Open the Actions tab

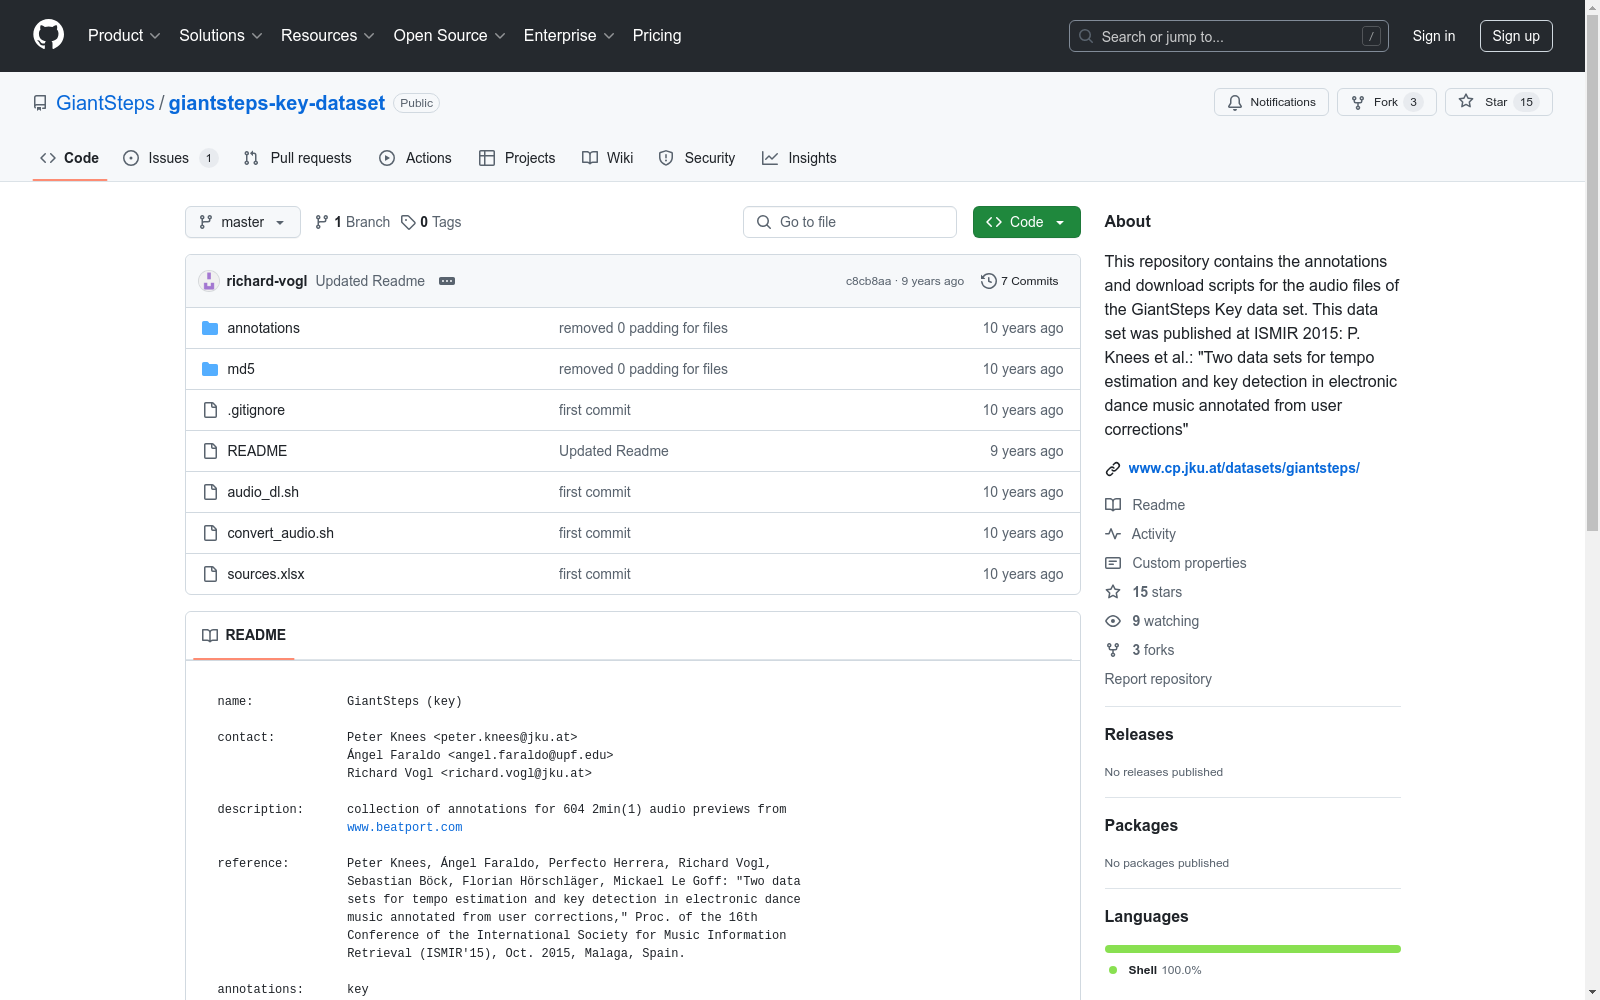tap(415, 158)
